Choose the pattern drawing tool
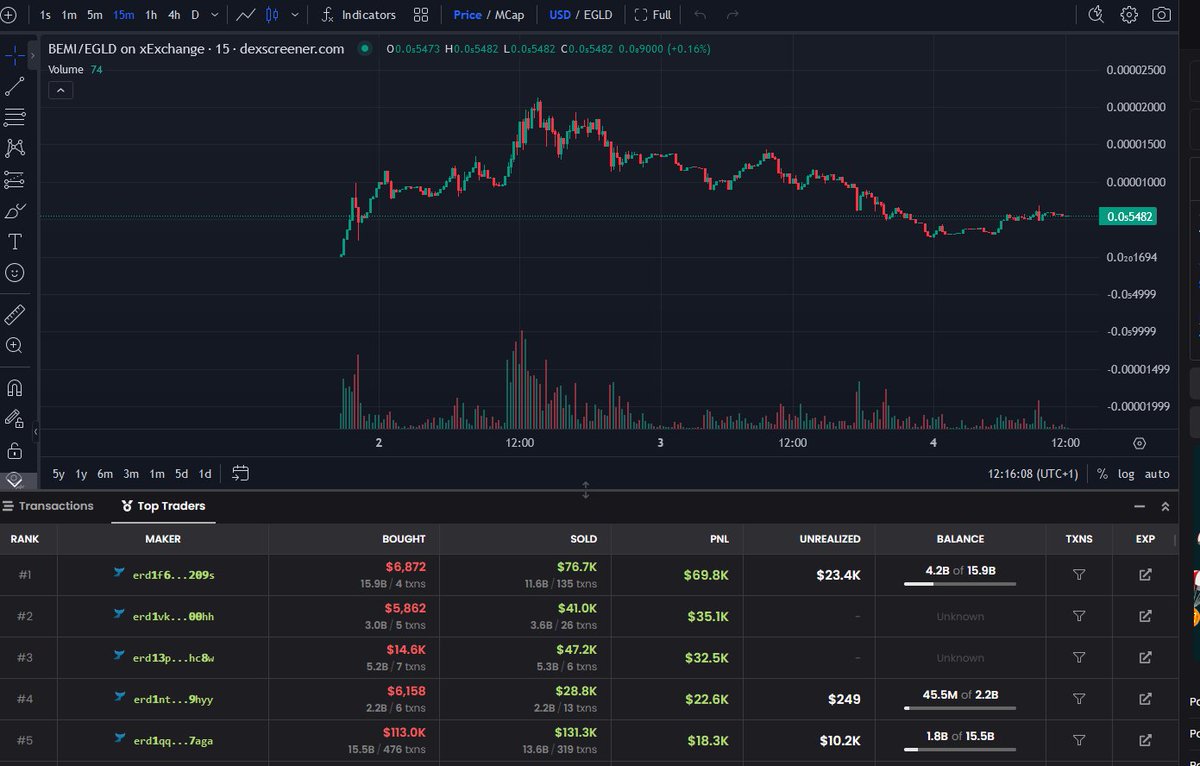1200x766 pixels. (15, 148)
